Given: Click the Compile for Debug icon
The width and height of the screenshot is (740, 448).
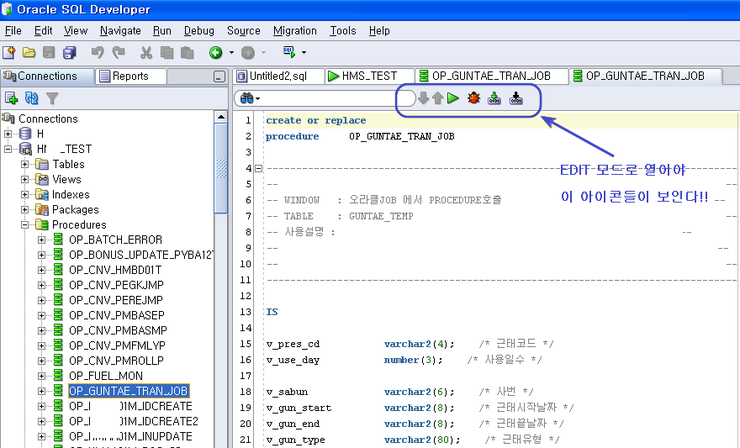Looking at the screenshot, I should [x=516, y=98].
